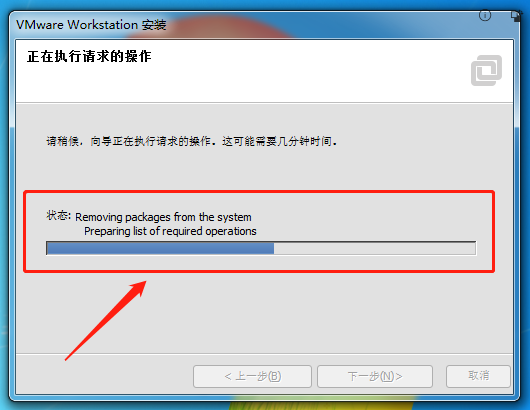Click the 下一步(N) next button
Image resolution: width=530 pixels, height=410 pixels.
click(x=375, y=376)
